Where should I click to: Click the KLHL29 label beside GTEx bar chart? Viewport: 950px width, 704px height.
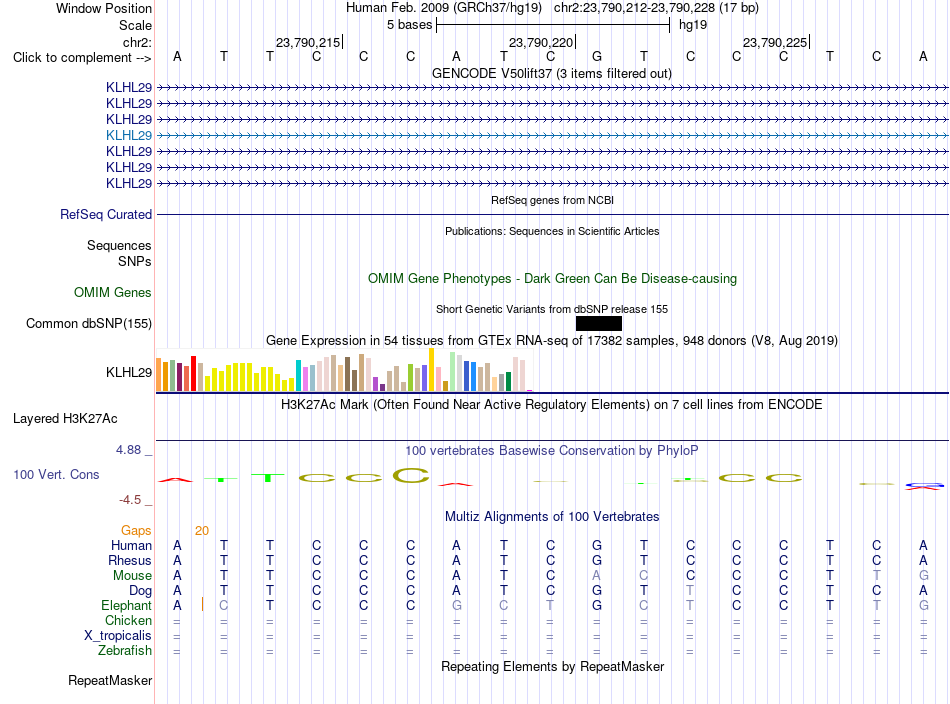(128, 373)
